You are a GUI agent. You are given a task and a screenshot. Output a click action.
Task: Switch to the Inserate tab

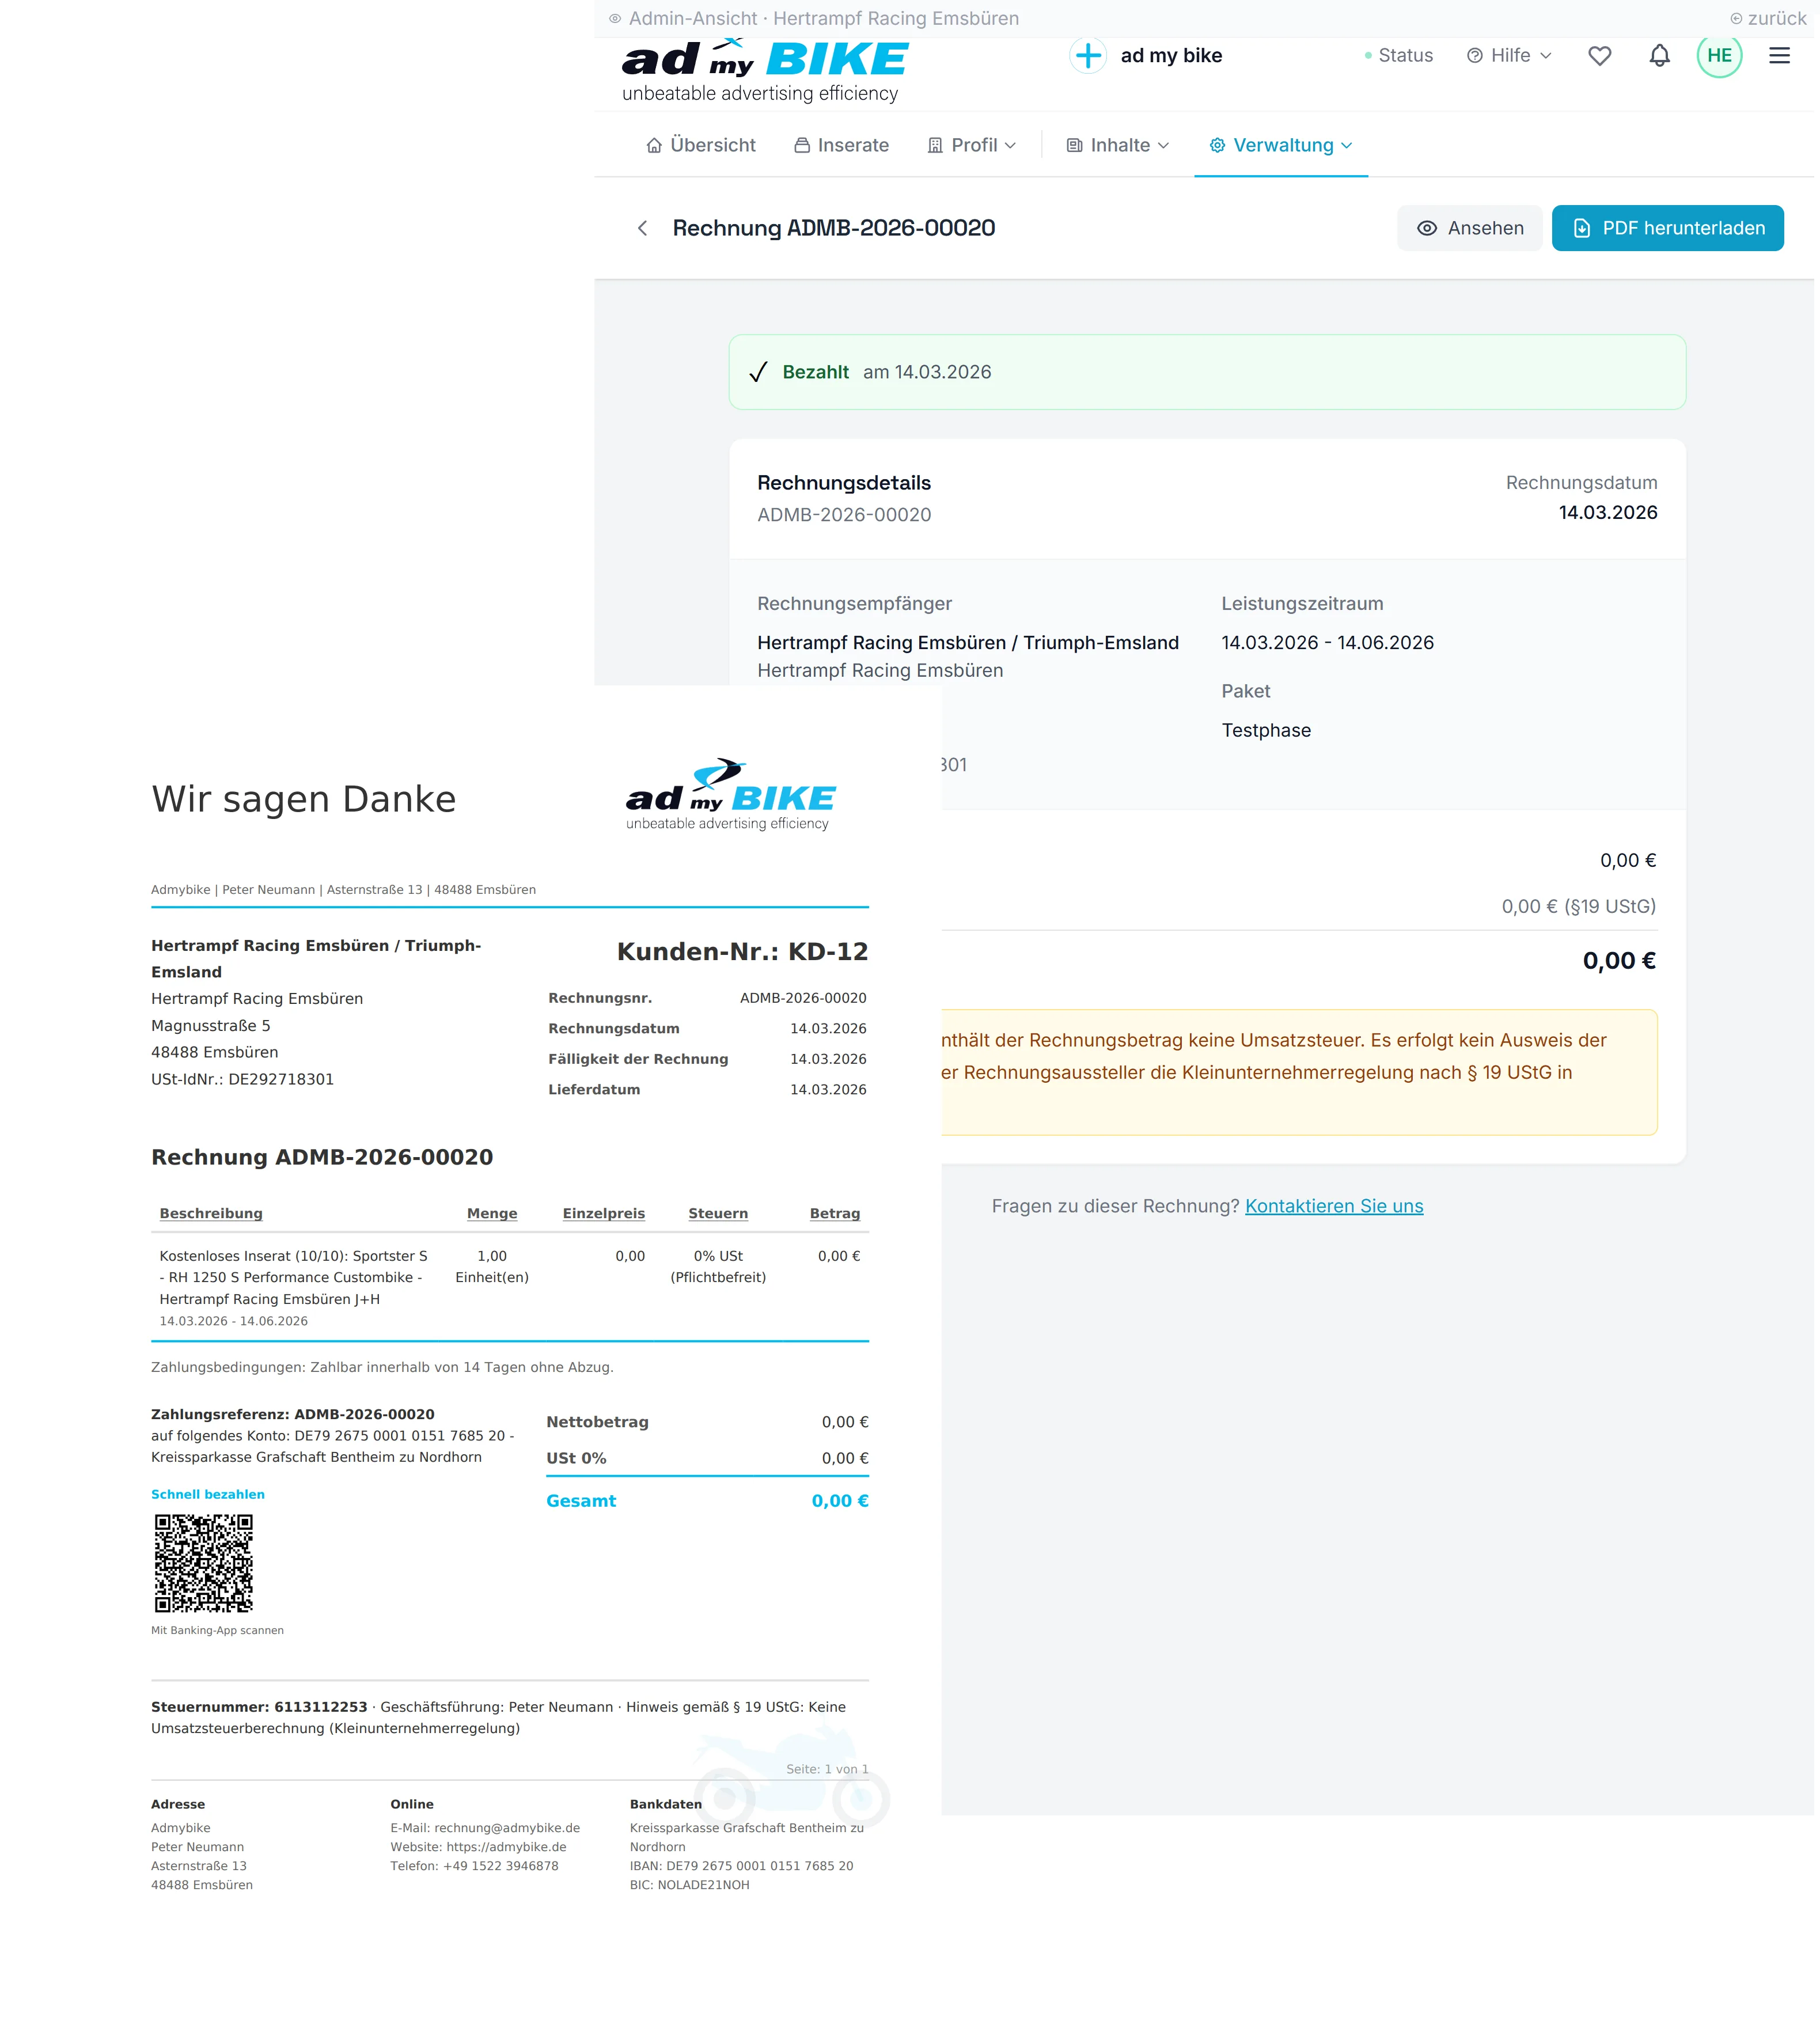[842, 145]
